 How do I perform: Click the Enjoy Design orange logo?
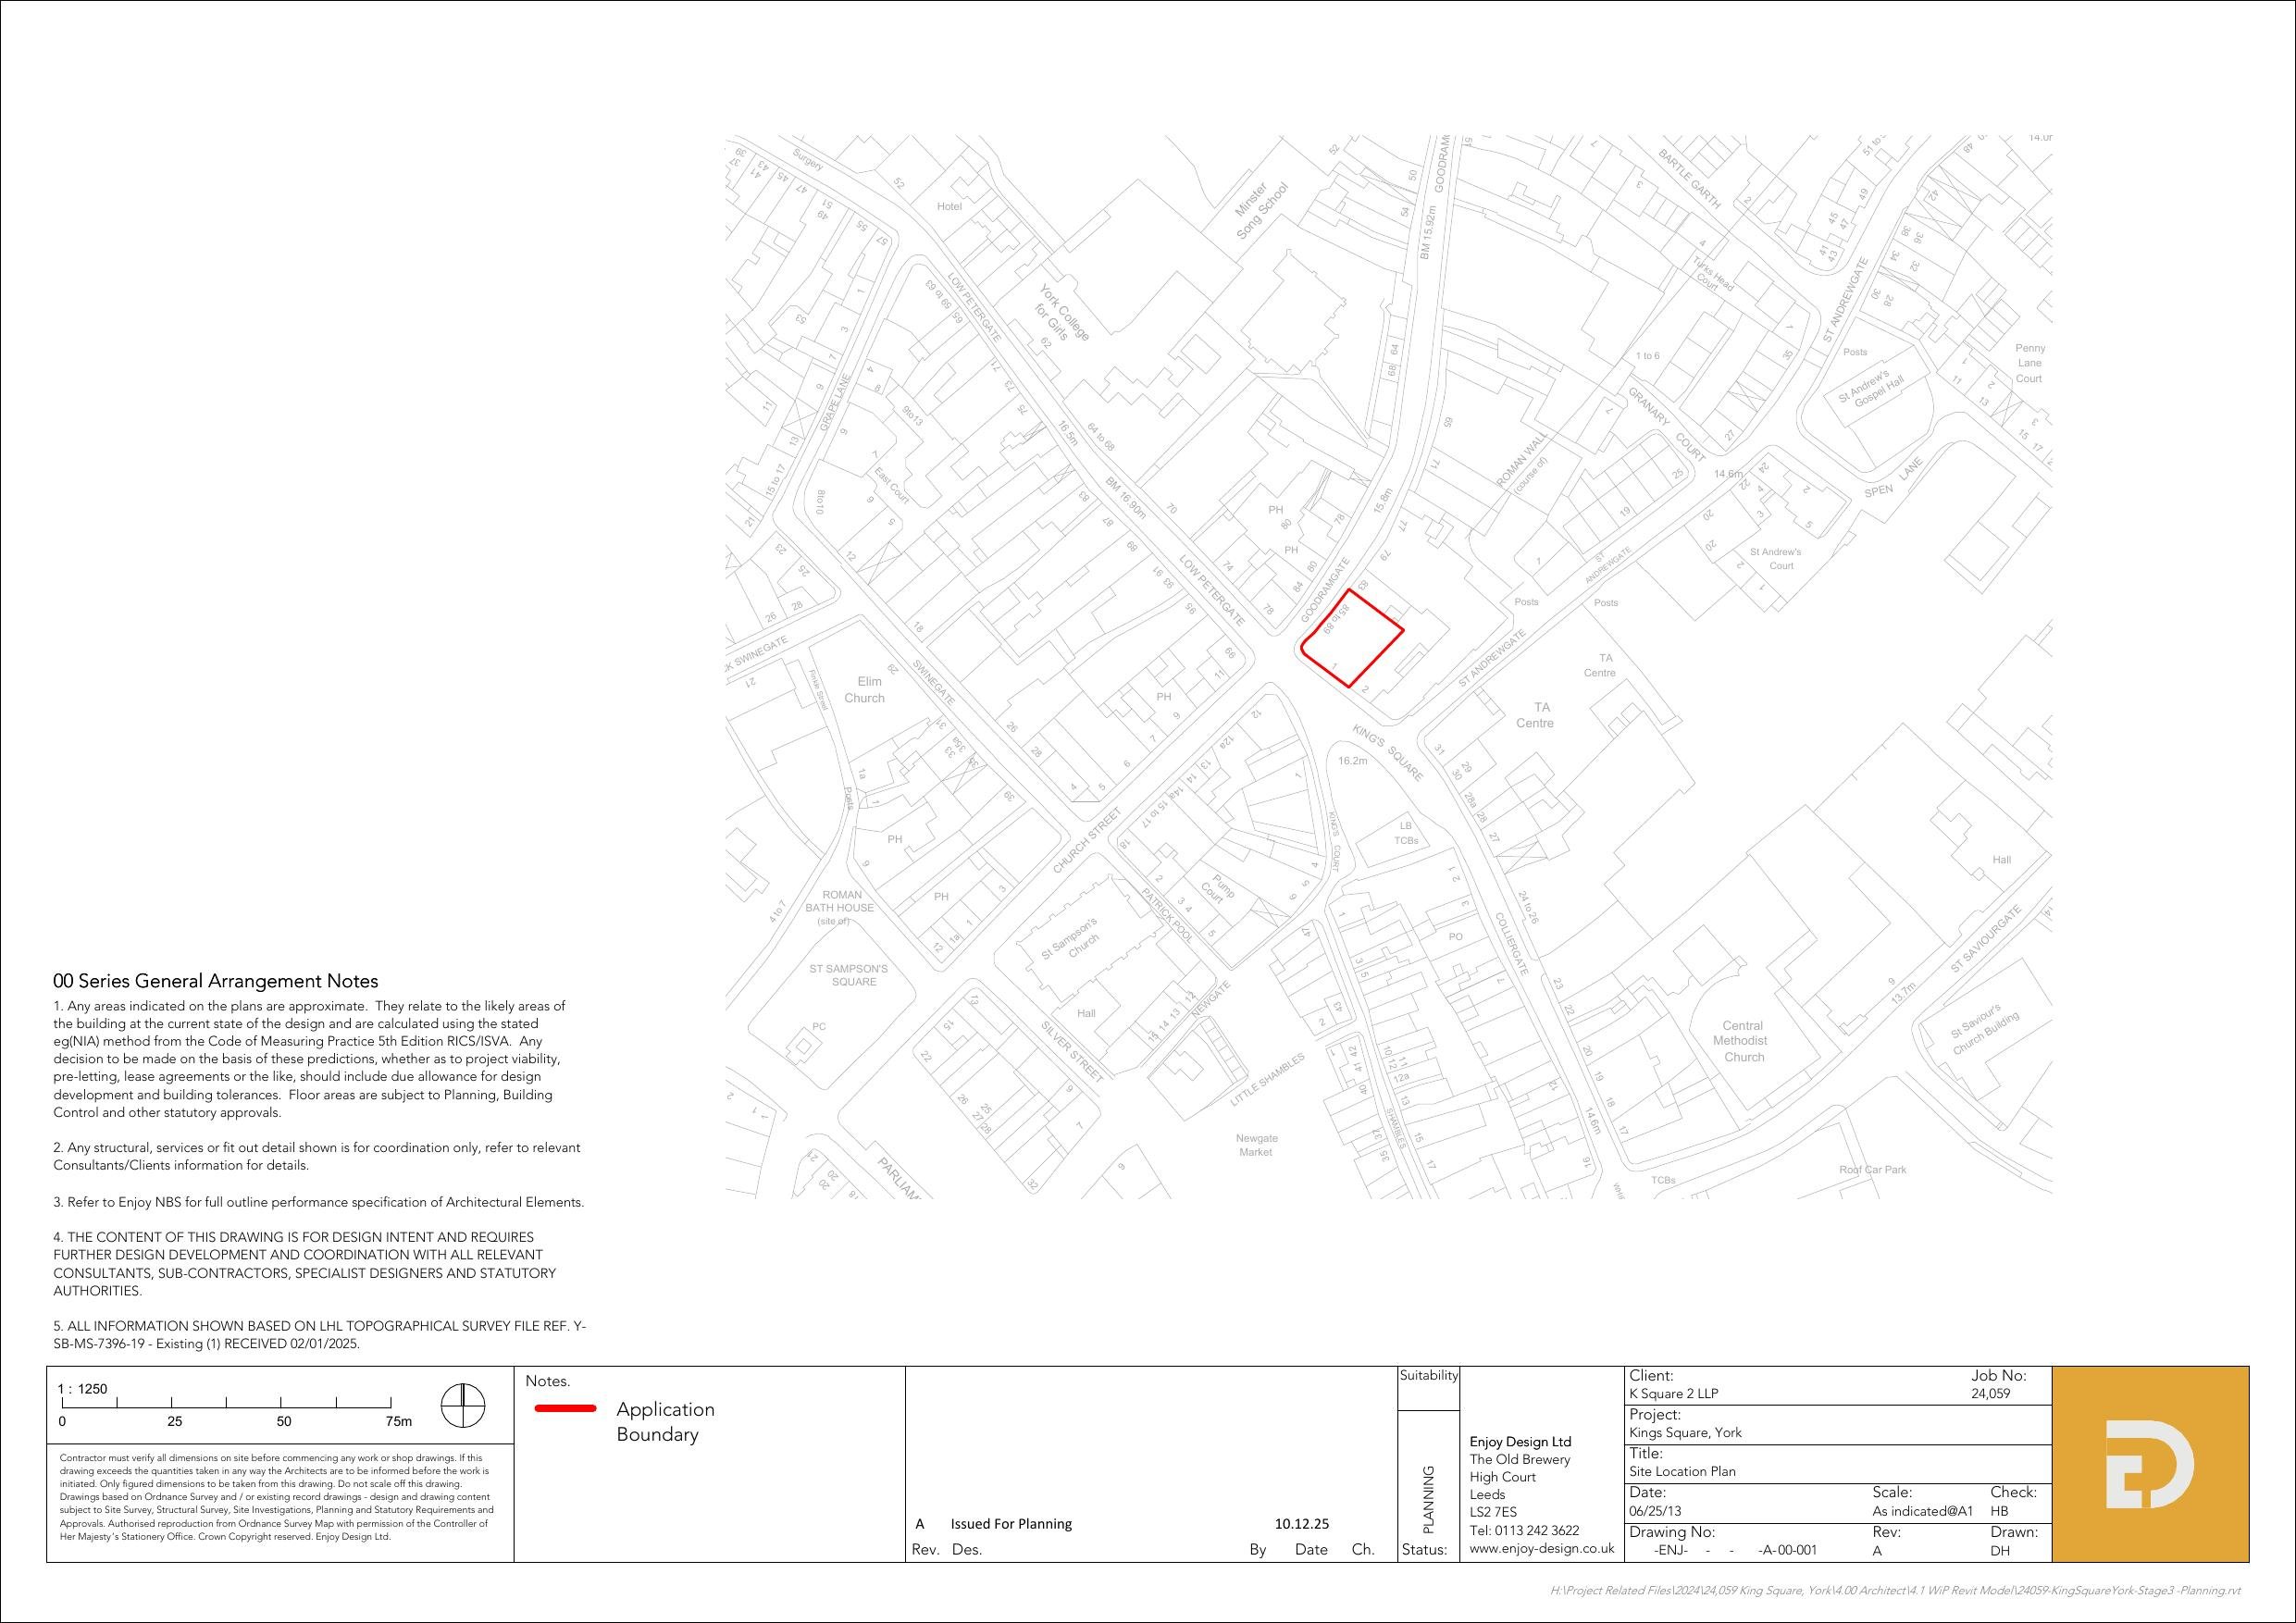(x=2150, y=1464)
